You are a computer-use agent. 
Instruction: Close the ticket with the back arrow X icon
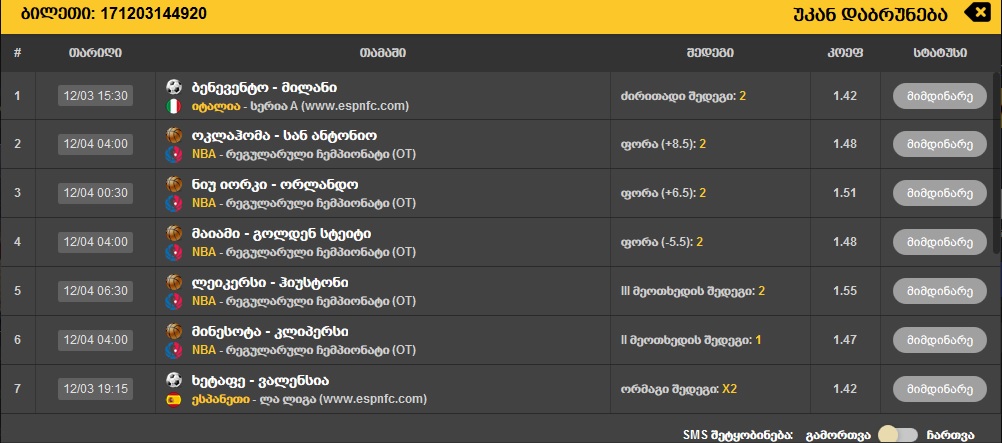pyautogui.click(x=978, y=13)
